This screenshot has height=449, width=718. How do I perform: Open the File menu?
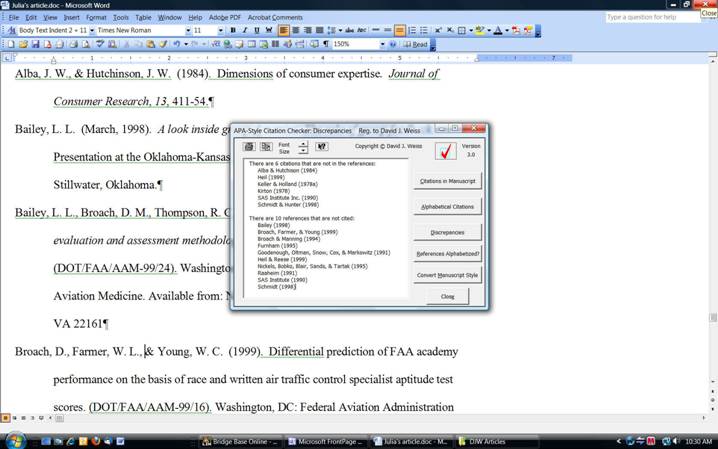click(x=14, y=17)
